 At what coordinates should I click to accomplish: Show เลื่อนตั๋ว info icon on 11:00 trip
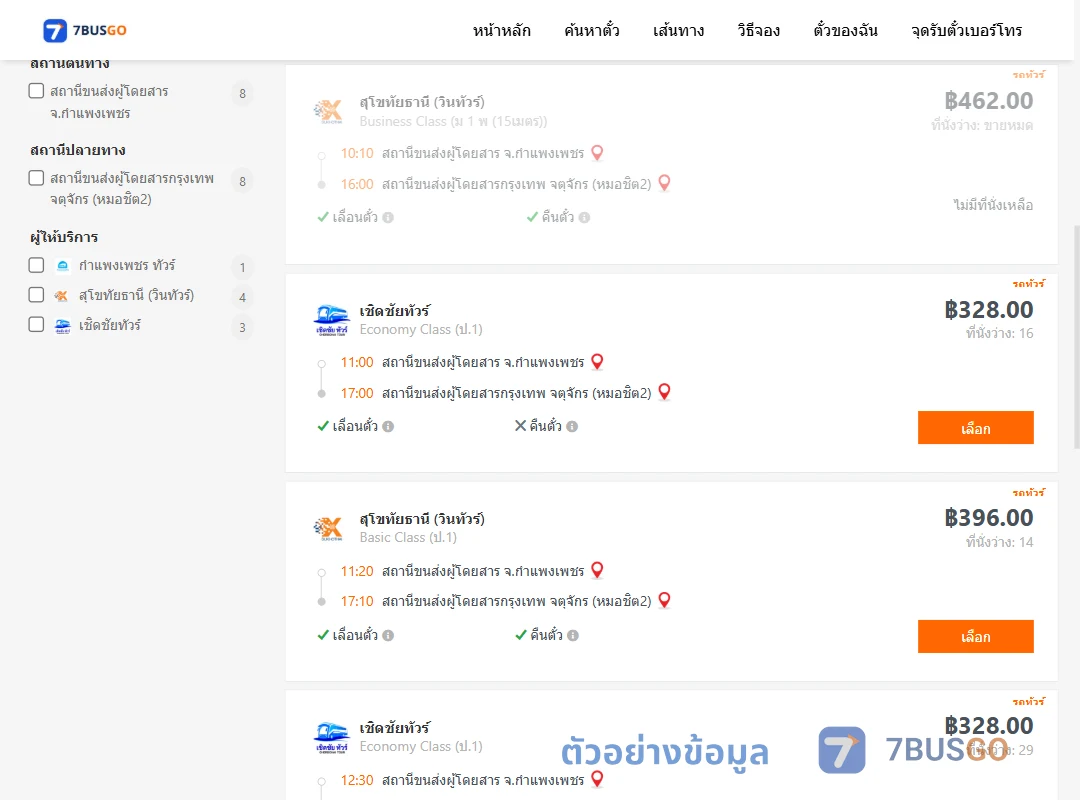click(388, 427)
